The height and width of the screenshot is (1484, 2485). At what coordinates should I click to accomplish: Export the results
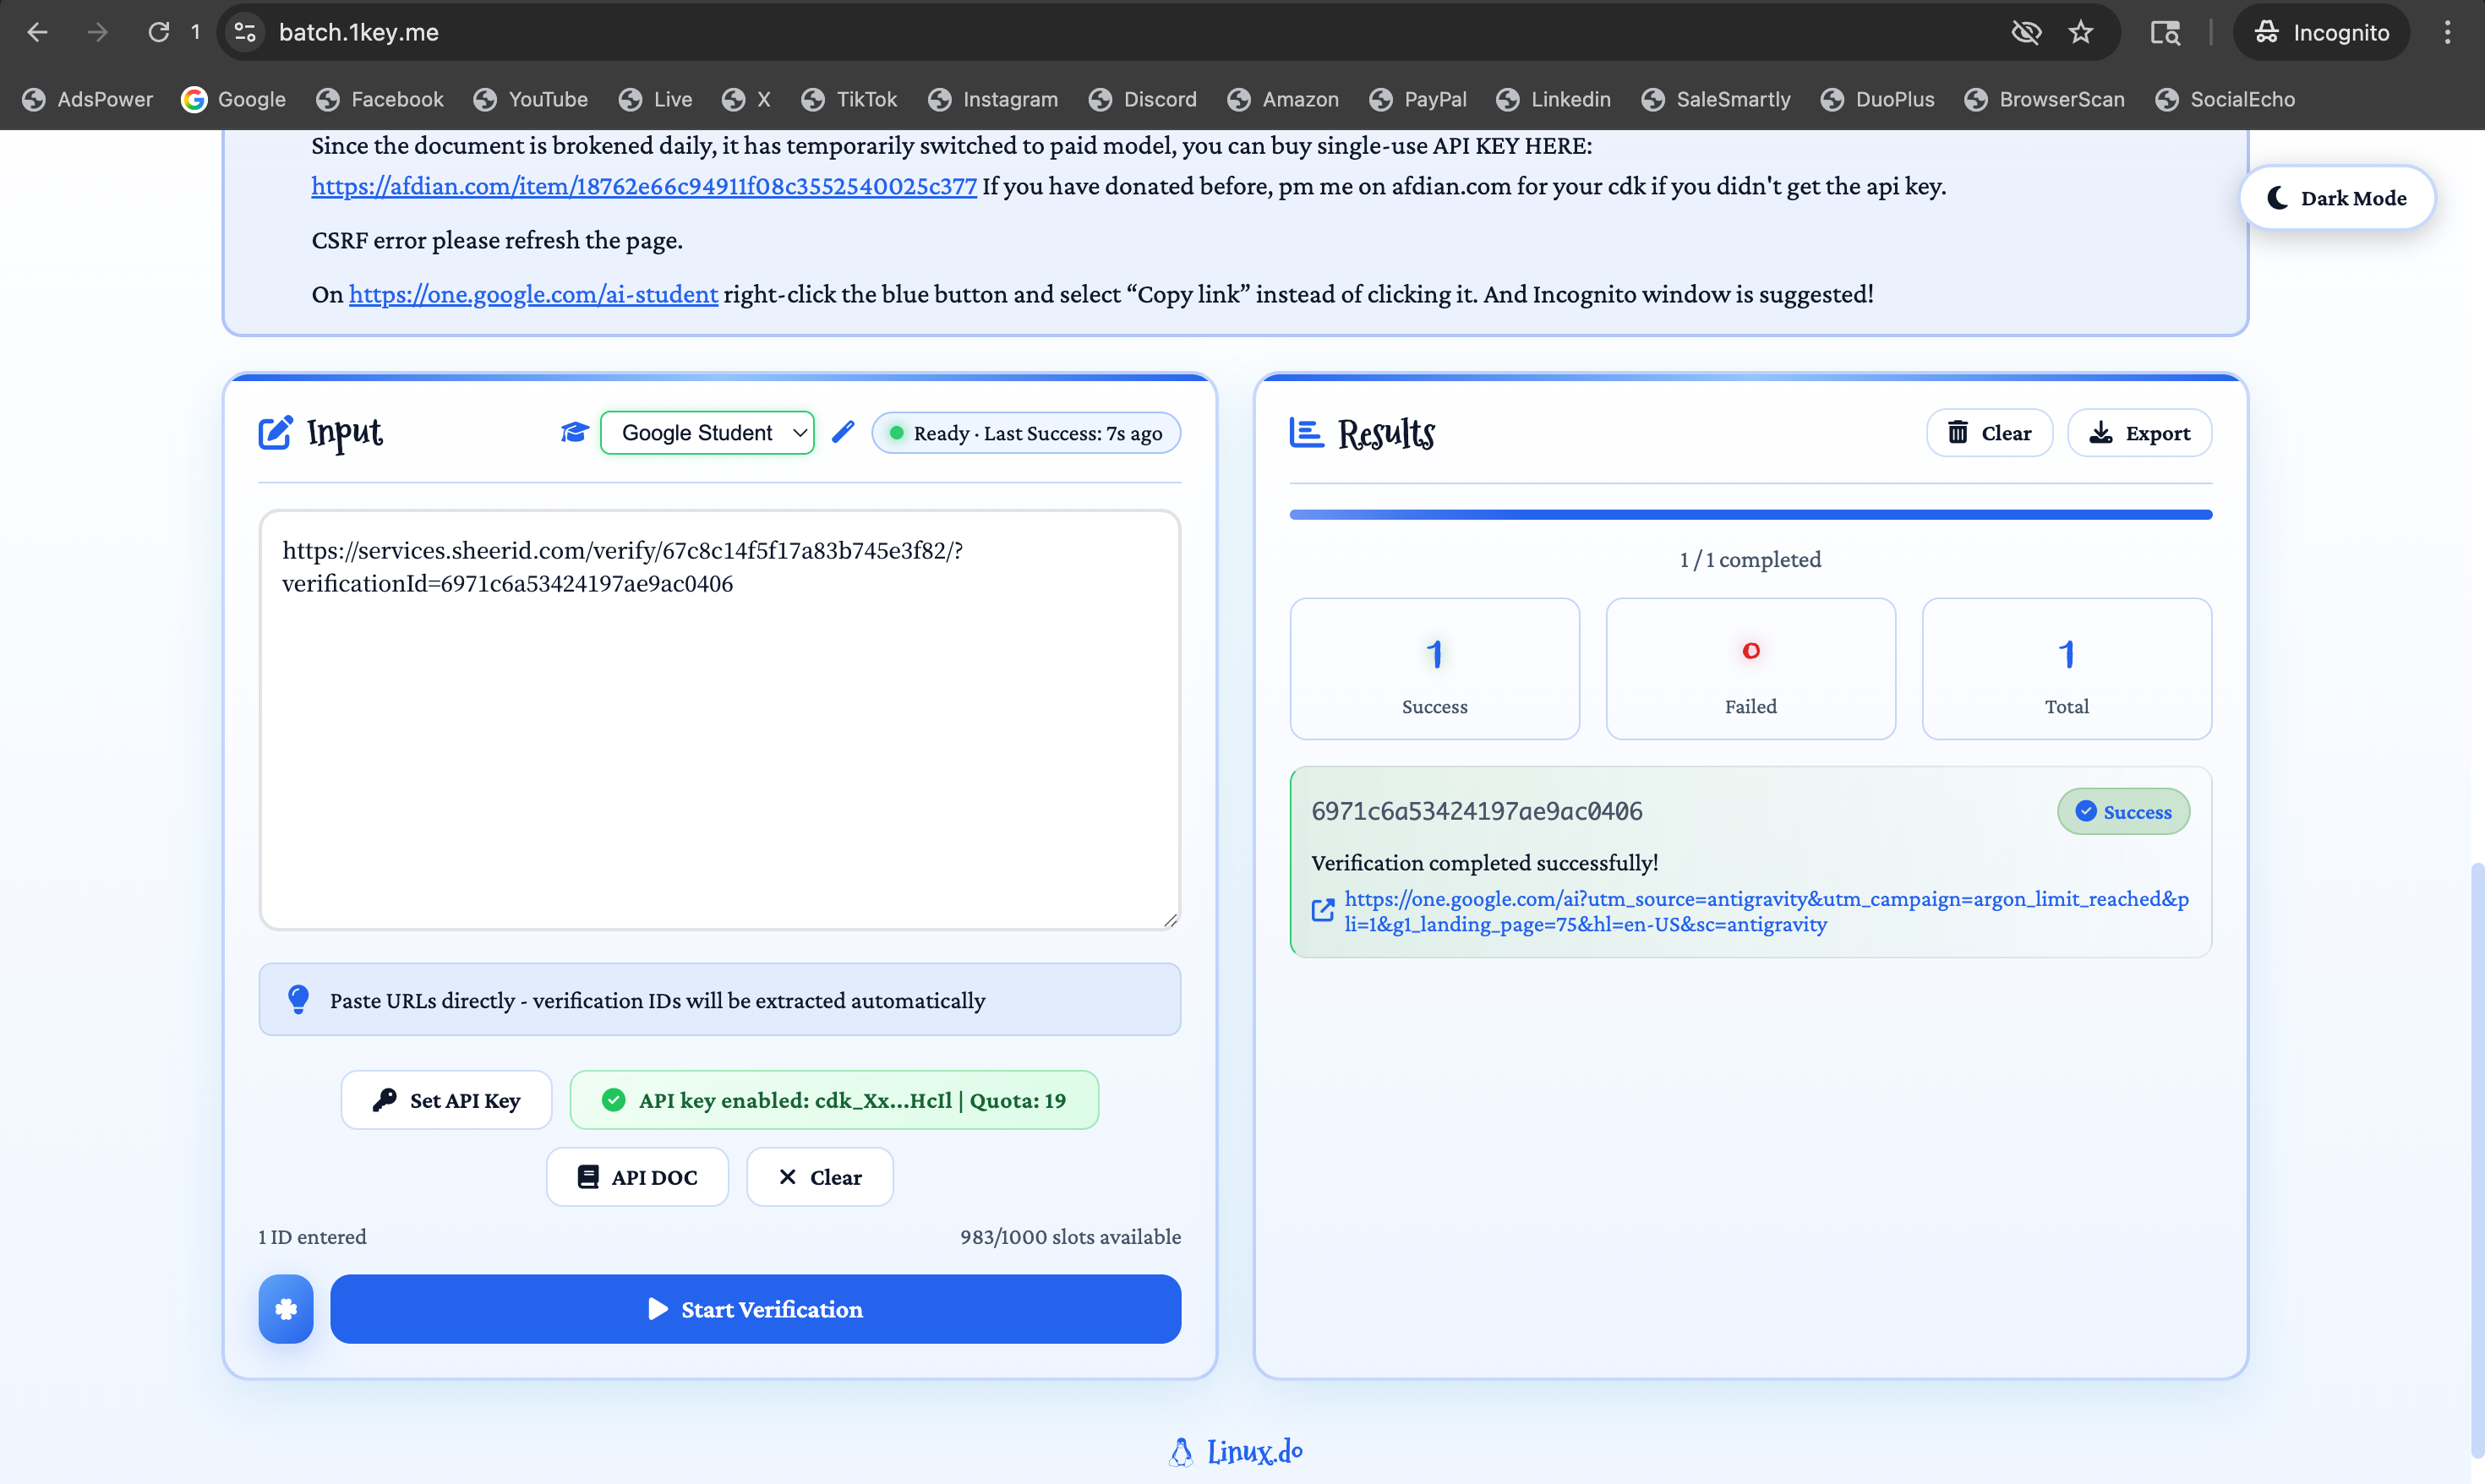pyautogui.click(x=2139, y=432)
